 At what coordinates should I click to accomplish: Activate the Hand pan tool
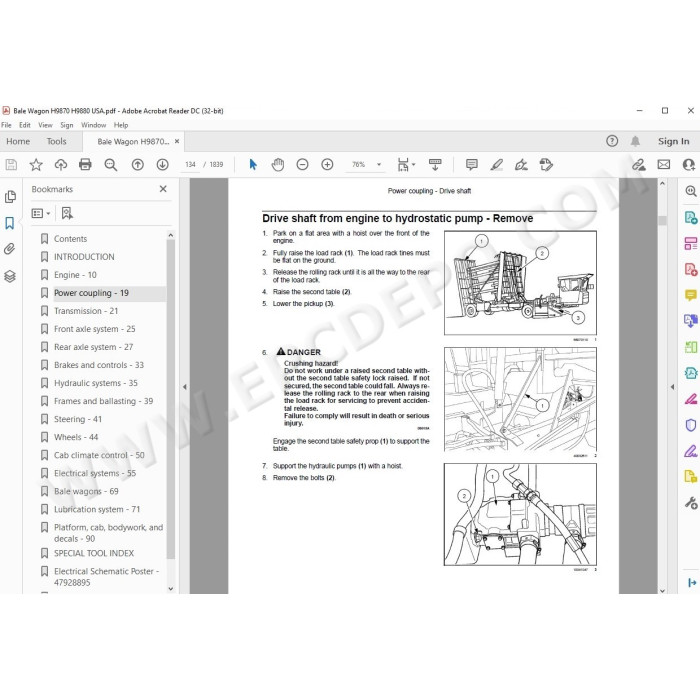(x=278, y=165)
